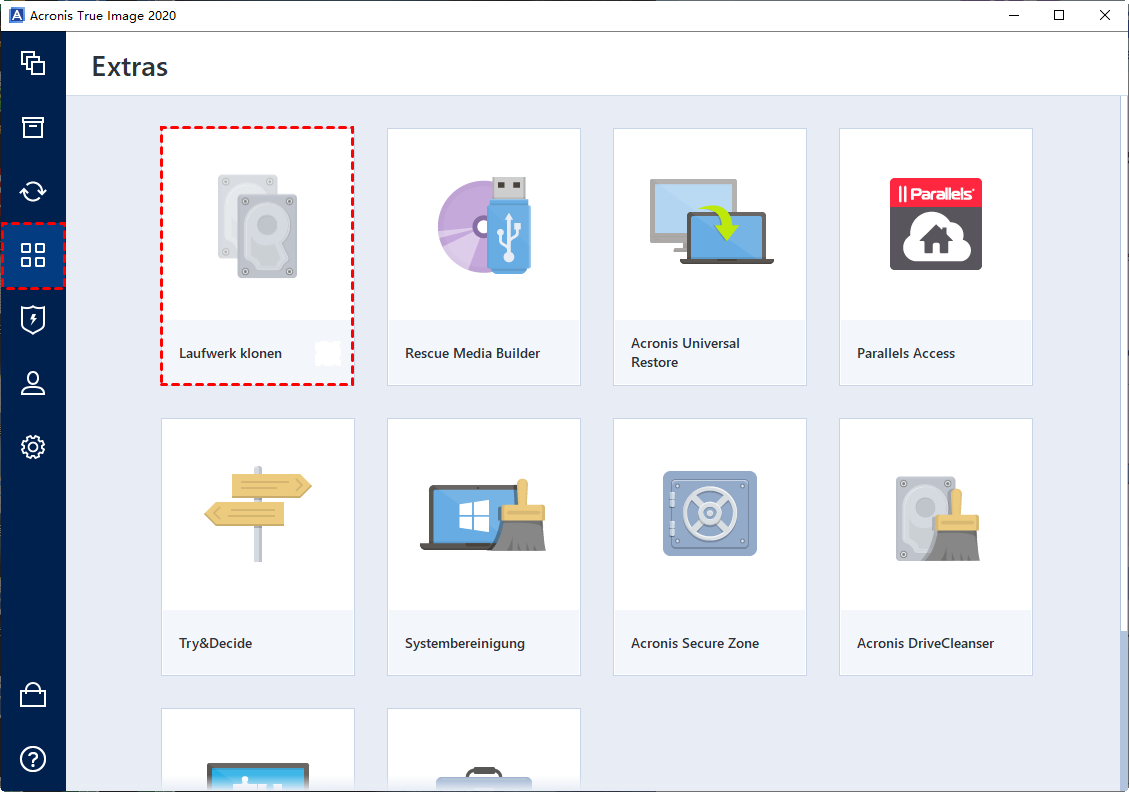This screenshot has height=792, width=1129.
Task: Click the Try&Decide label
Action: 215,644
